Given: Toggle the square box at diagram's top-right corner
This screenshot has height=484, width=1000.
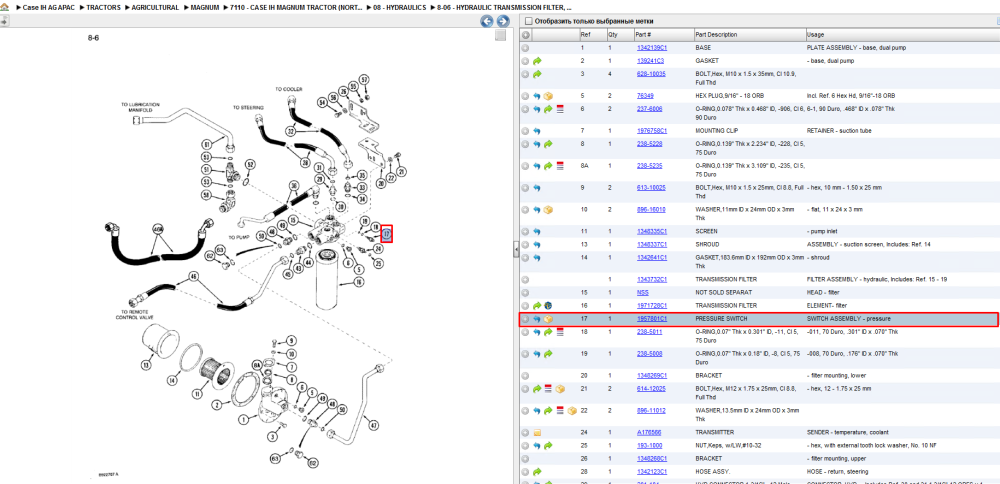Looking at the screenshot, I should point(501,35).
